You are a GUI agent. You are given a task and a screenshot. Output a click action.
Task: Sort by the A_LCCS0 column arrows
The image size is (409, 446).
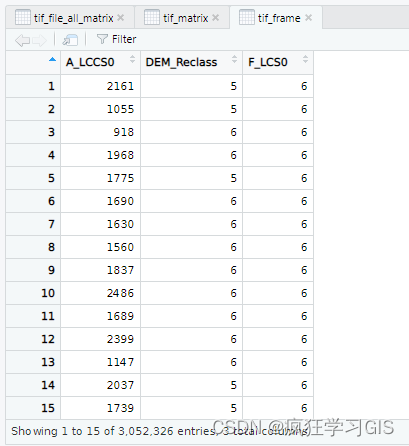133,59
